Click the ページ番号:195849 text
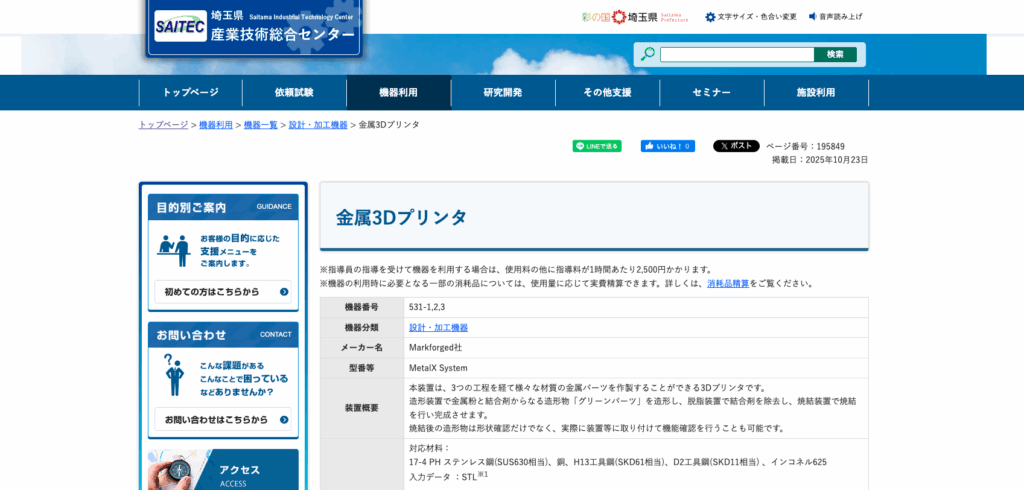This screenshot has width=1024, height=490. coord(805,146)
